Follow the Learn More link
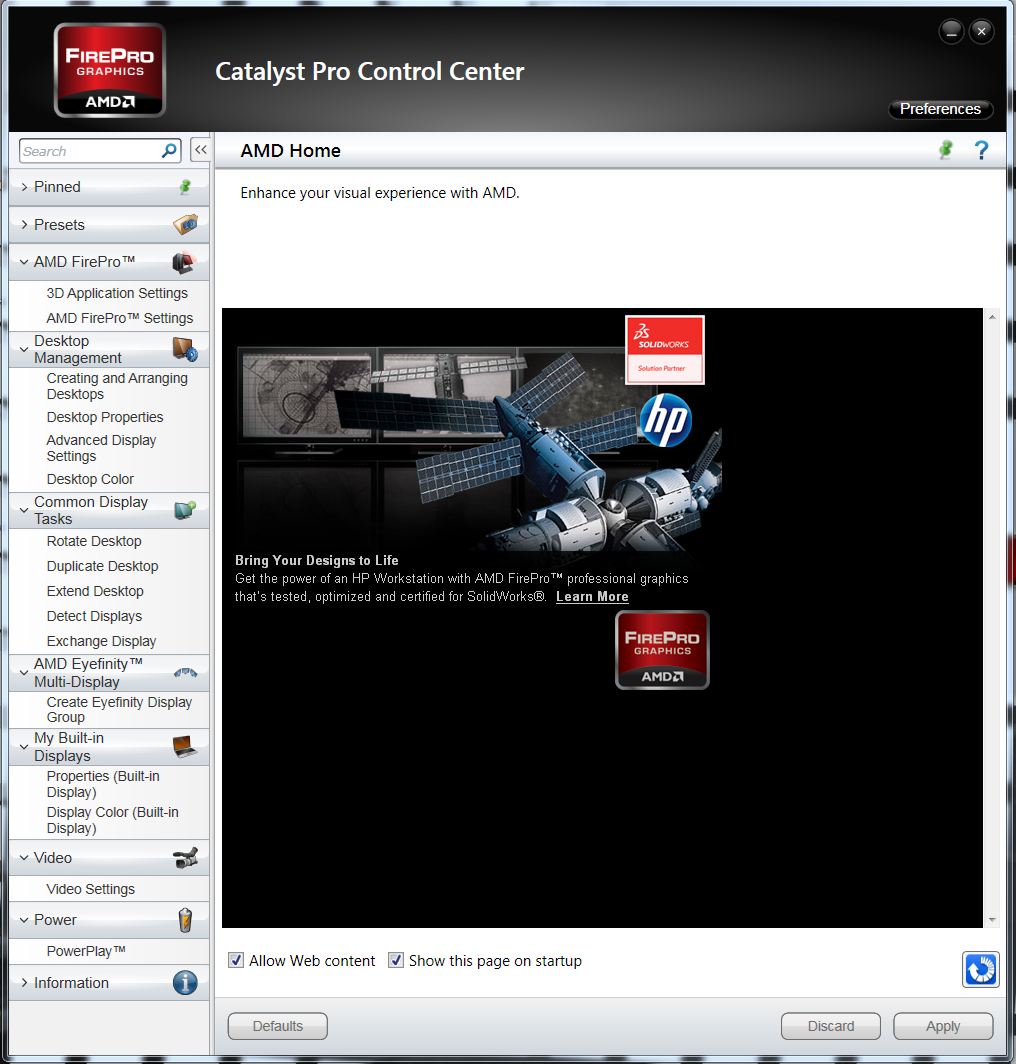This screenshot has width=1016, height=1064. coord(592,596)
